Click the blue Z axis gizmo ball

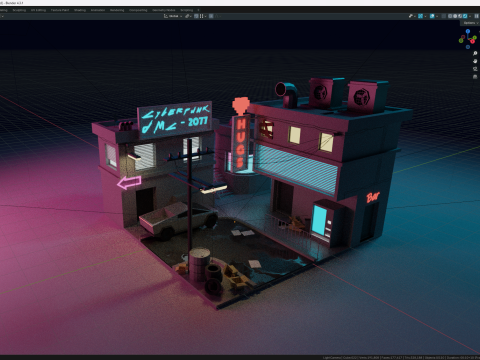[x=468, y=31]
